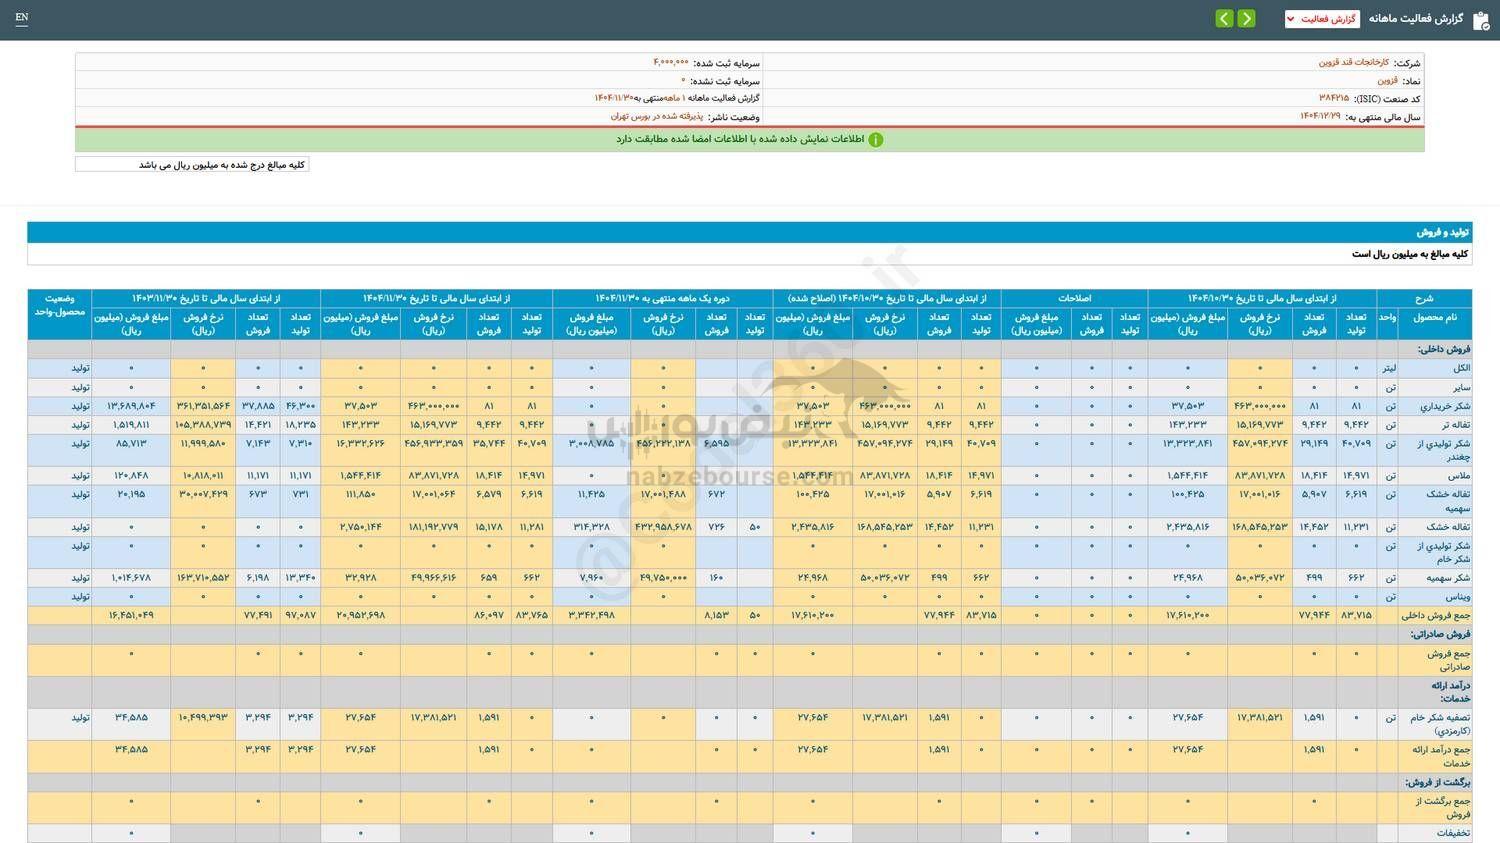This screenshot has height=843, width=1500.
Task: Click the ISIC industry code value
Action: pyautogui.click(x=1333, y=99)
